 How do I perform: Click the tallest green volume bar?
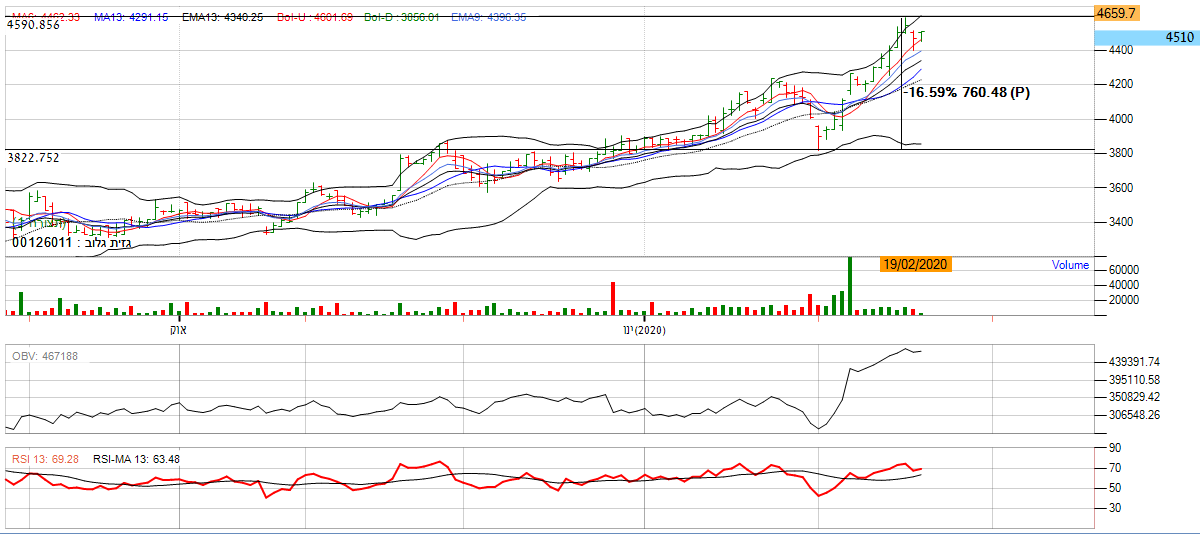click(849, 286)
